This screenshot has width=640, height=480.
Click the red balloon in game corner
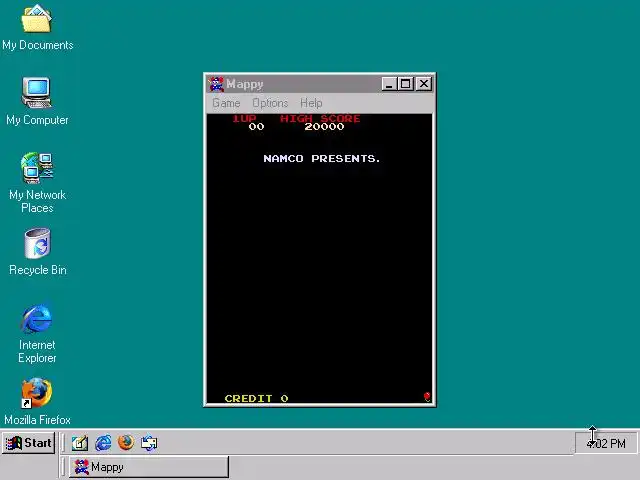point(427,396)
